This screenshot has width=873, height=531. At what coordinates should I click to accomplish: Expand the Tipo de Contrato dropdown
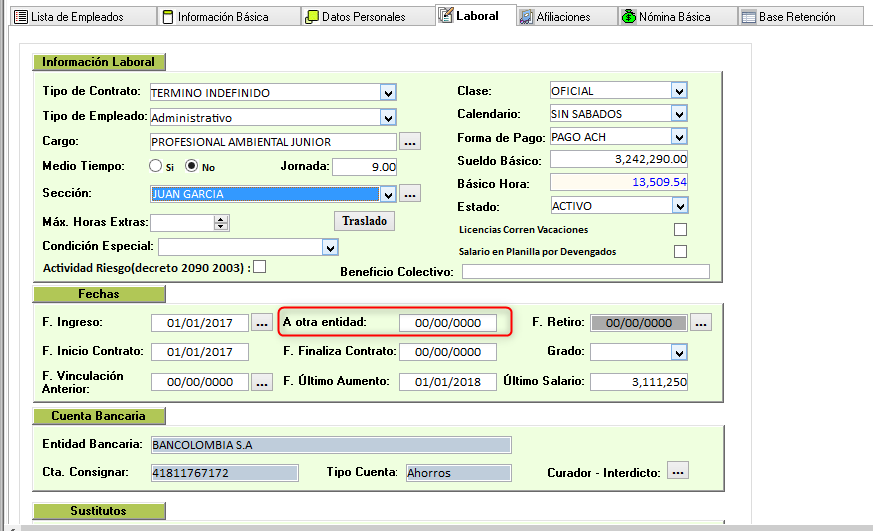tap(388, 93)
